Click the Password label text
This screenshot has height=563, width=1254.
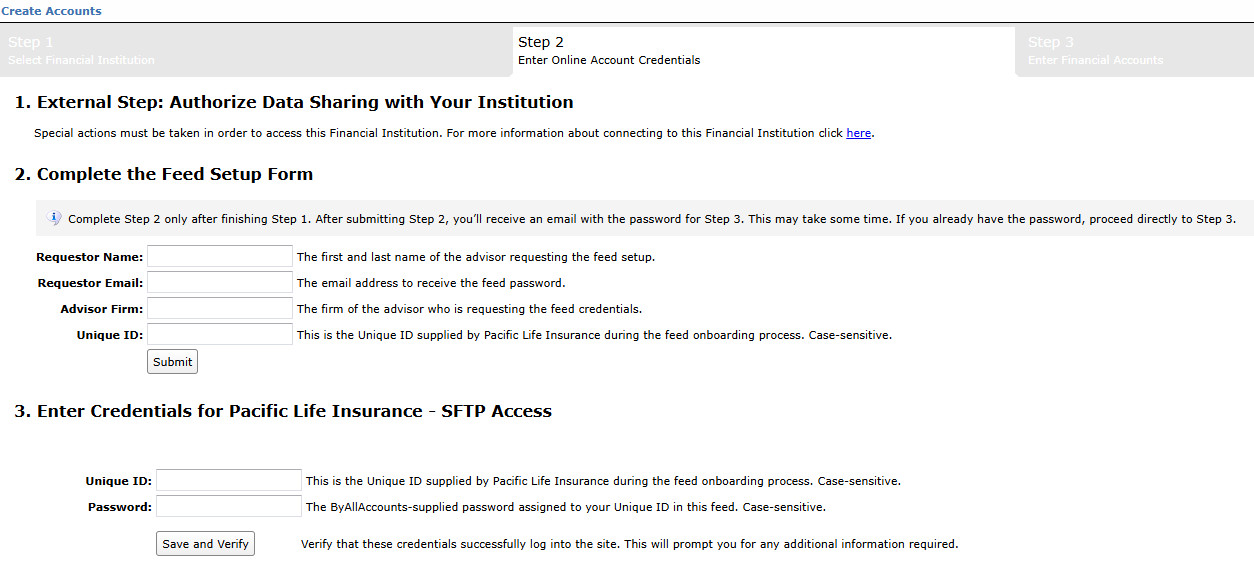(x=120, y=507)
